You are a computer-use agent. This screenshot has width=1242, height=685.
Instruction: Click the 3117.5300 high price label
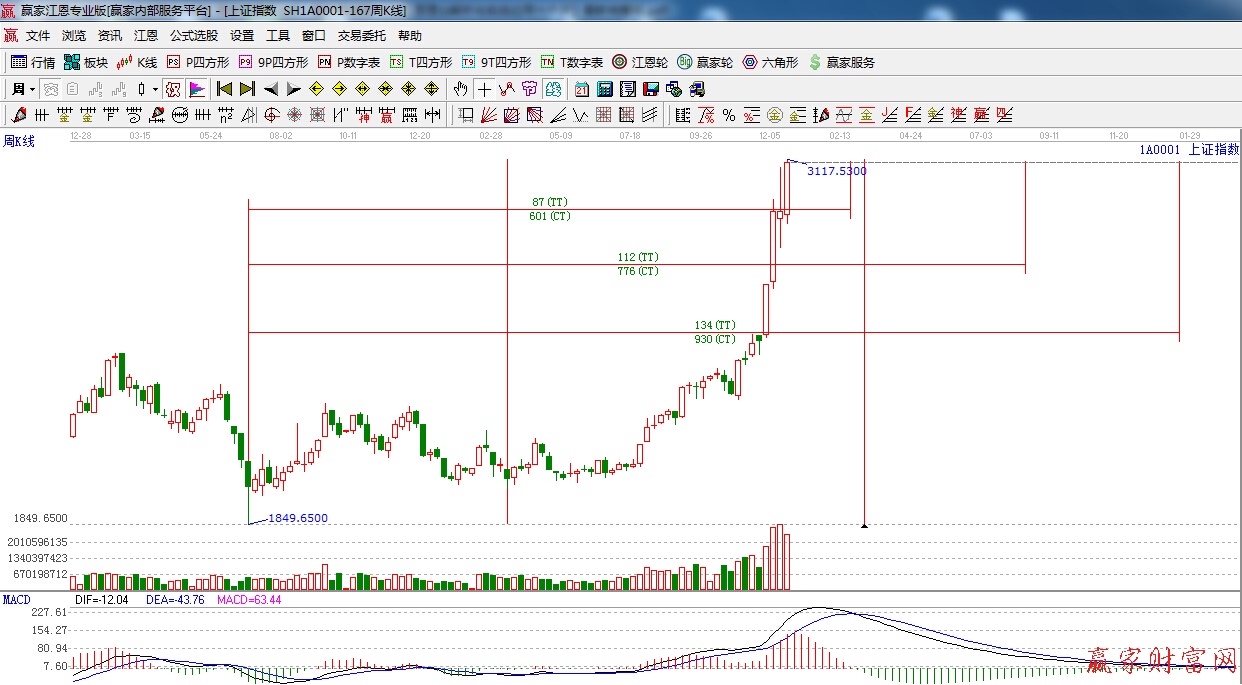click(836, 171)
